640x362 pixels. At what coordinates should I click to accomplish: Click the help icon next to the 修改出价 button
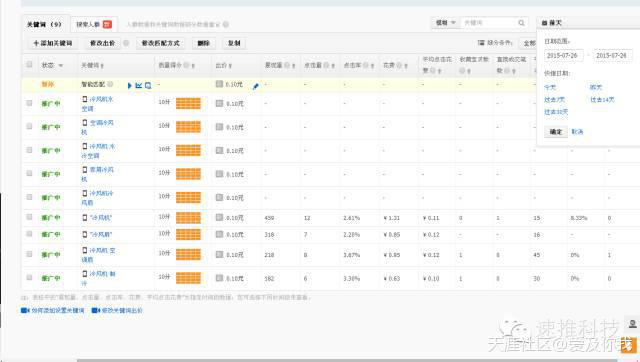click(126, 43)
